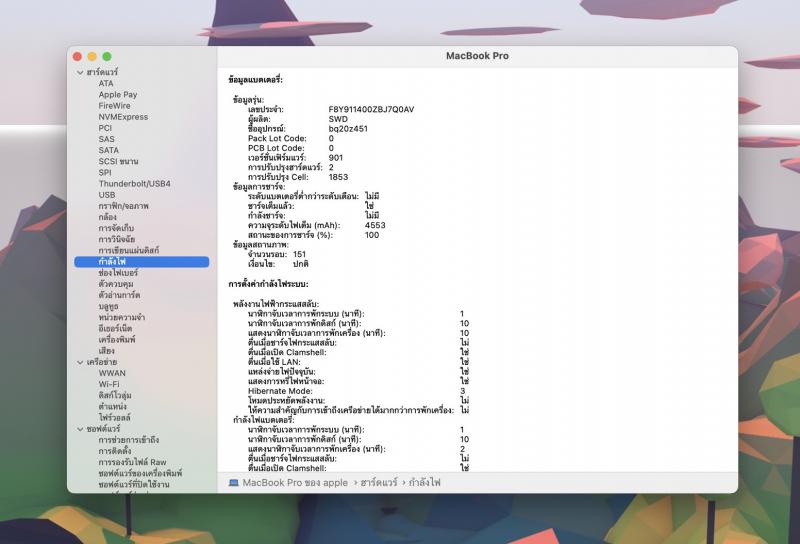
Task: Click serial number F8Y911400ZBJ7Q0AV
Action: point(371,109)
